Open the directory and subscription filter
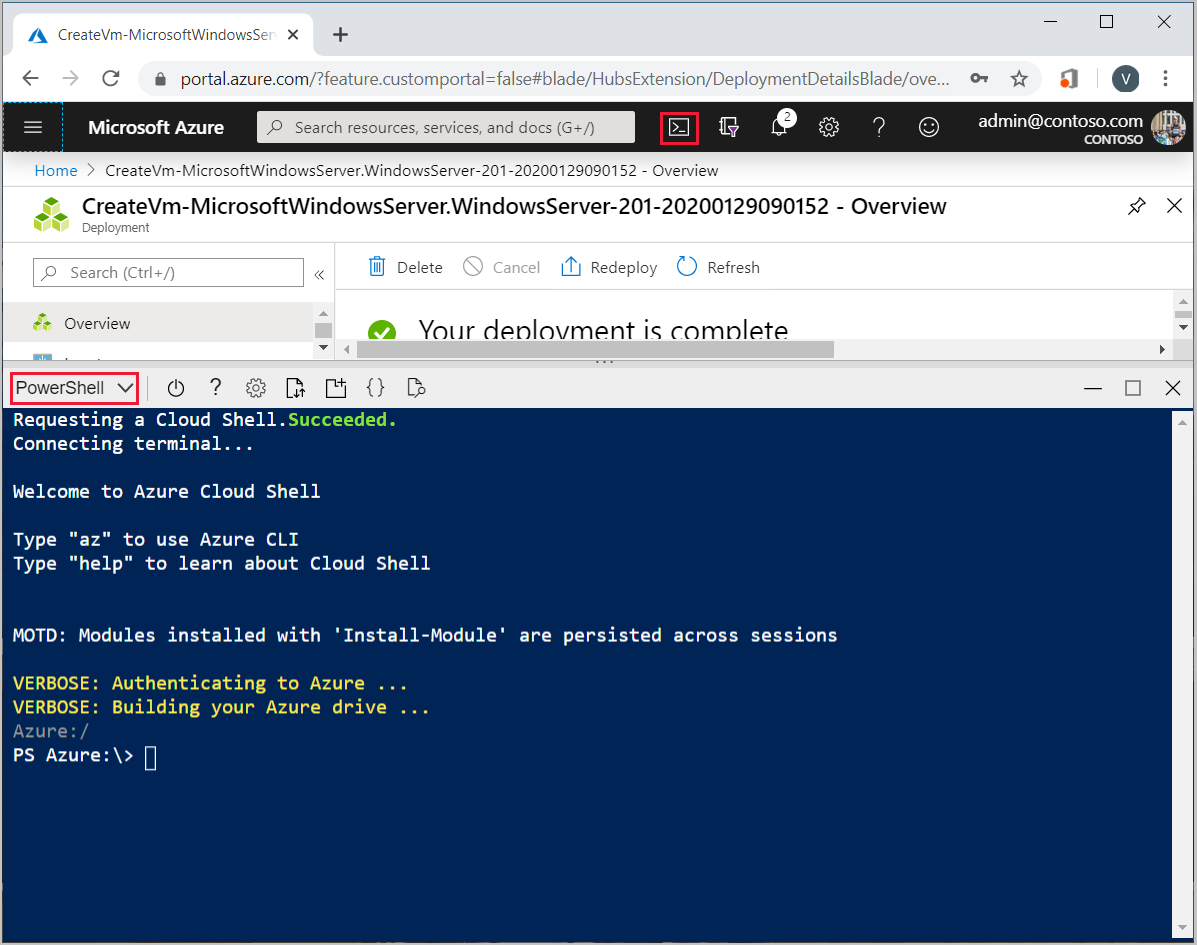 pos(729,127)
